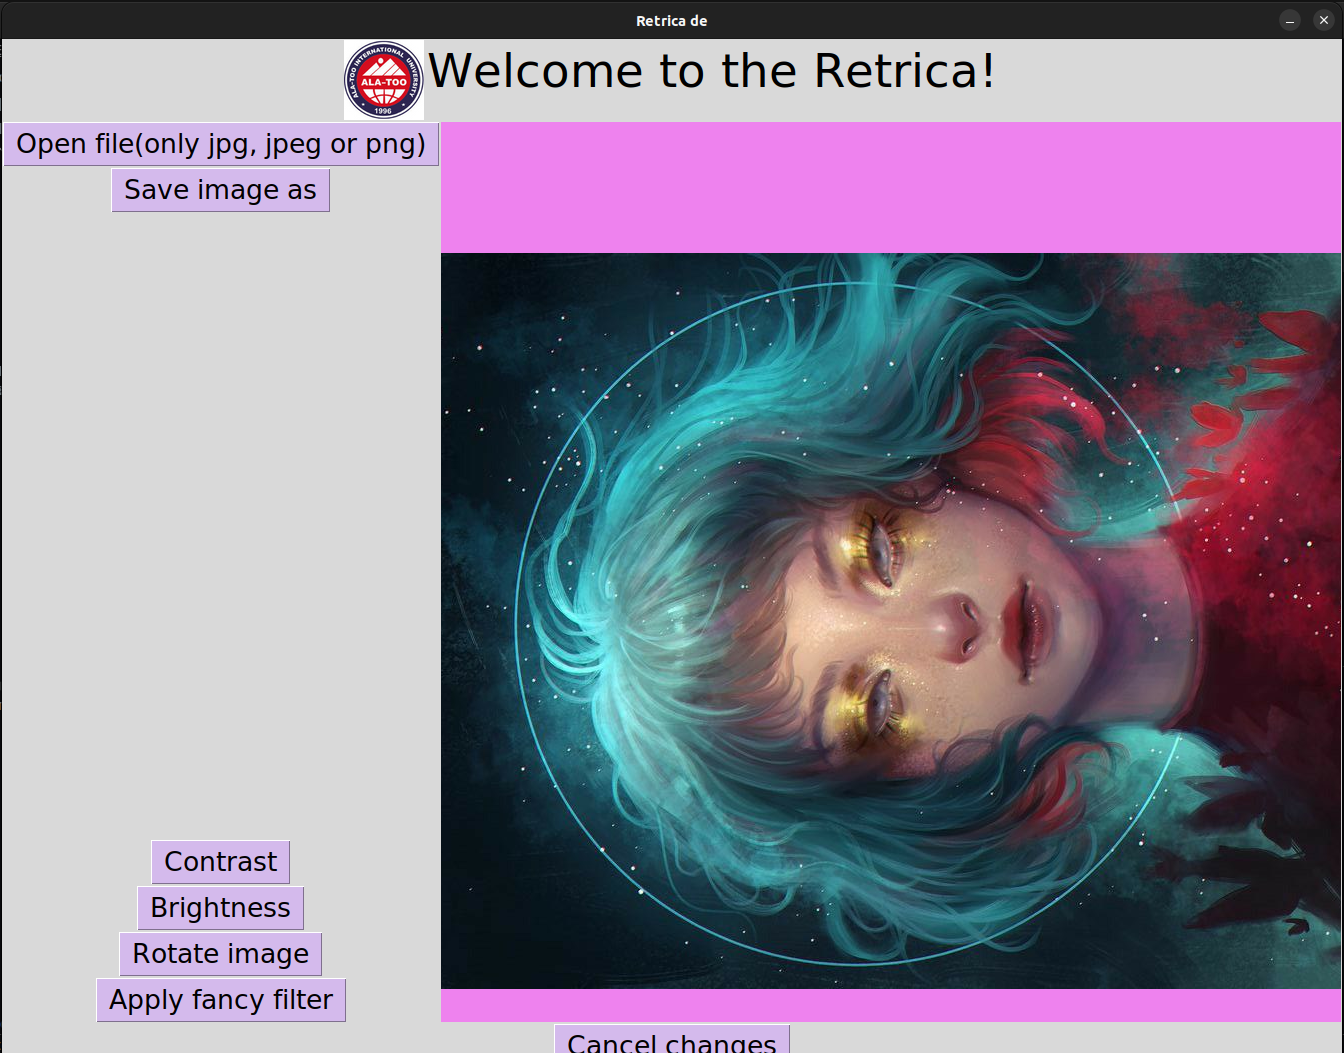Image resolution: width=1344 pixels, height=1053 pixels.
Task: Apply the Contrast adjustment
Action: coord(220,861)
